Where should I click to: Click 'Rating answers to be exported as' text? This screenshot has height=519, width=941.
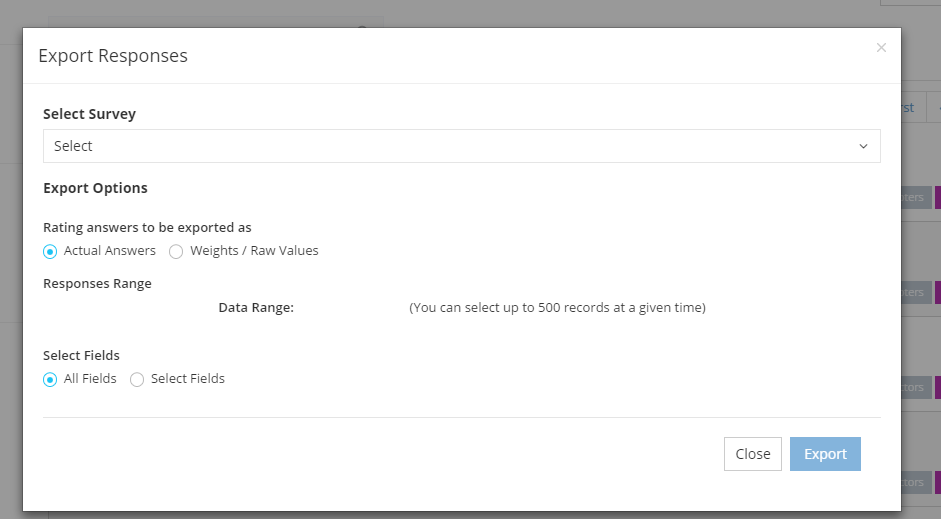(x=147, y=227)
